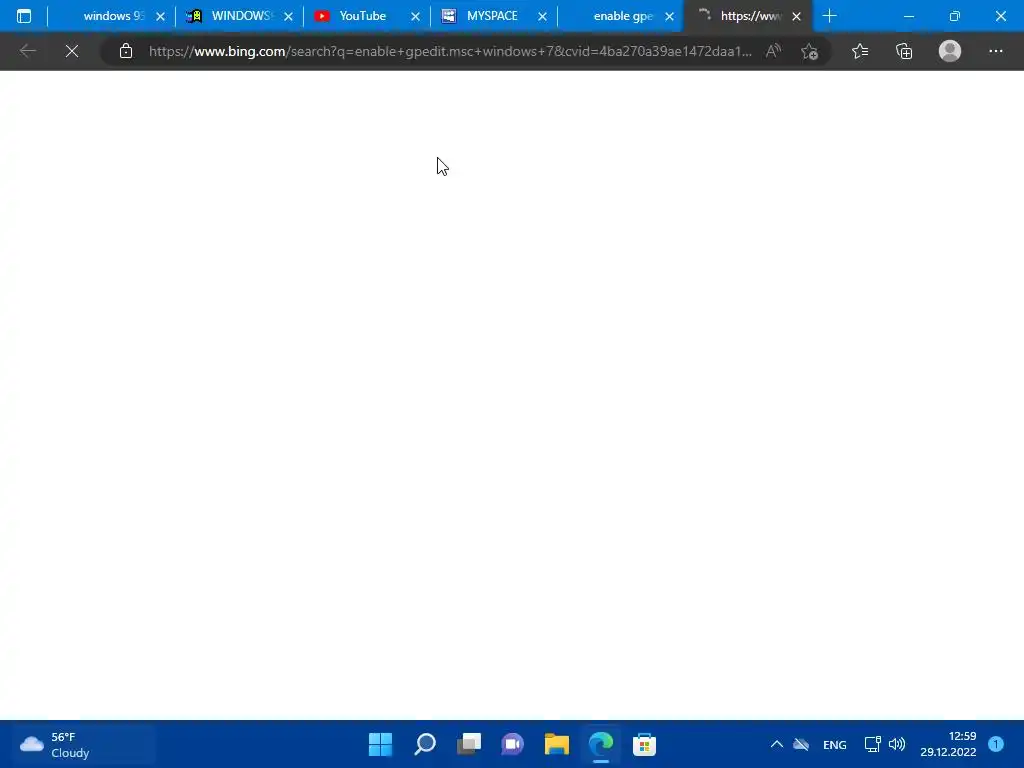Open Collections panel
Screen dimensions: 1024x768
pyautogui.click(x=904, y=51)
